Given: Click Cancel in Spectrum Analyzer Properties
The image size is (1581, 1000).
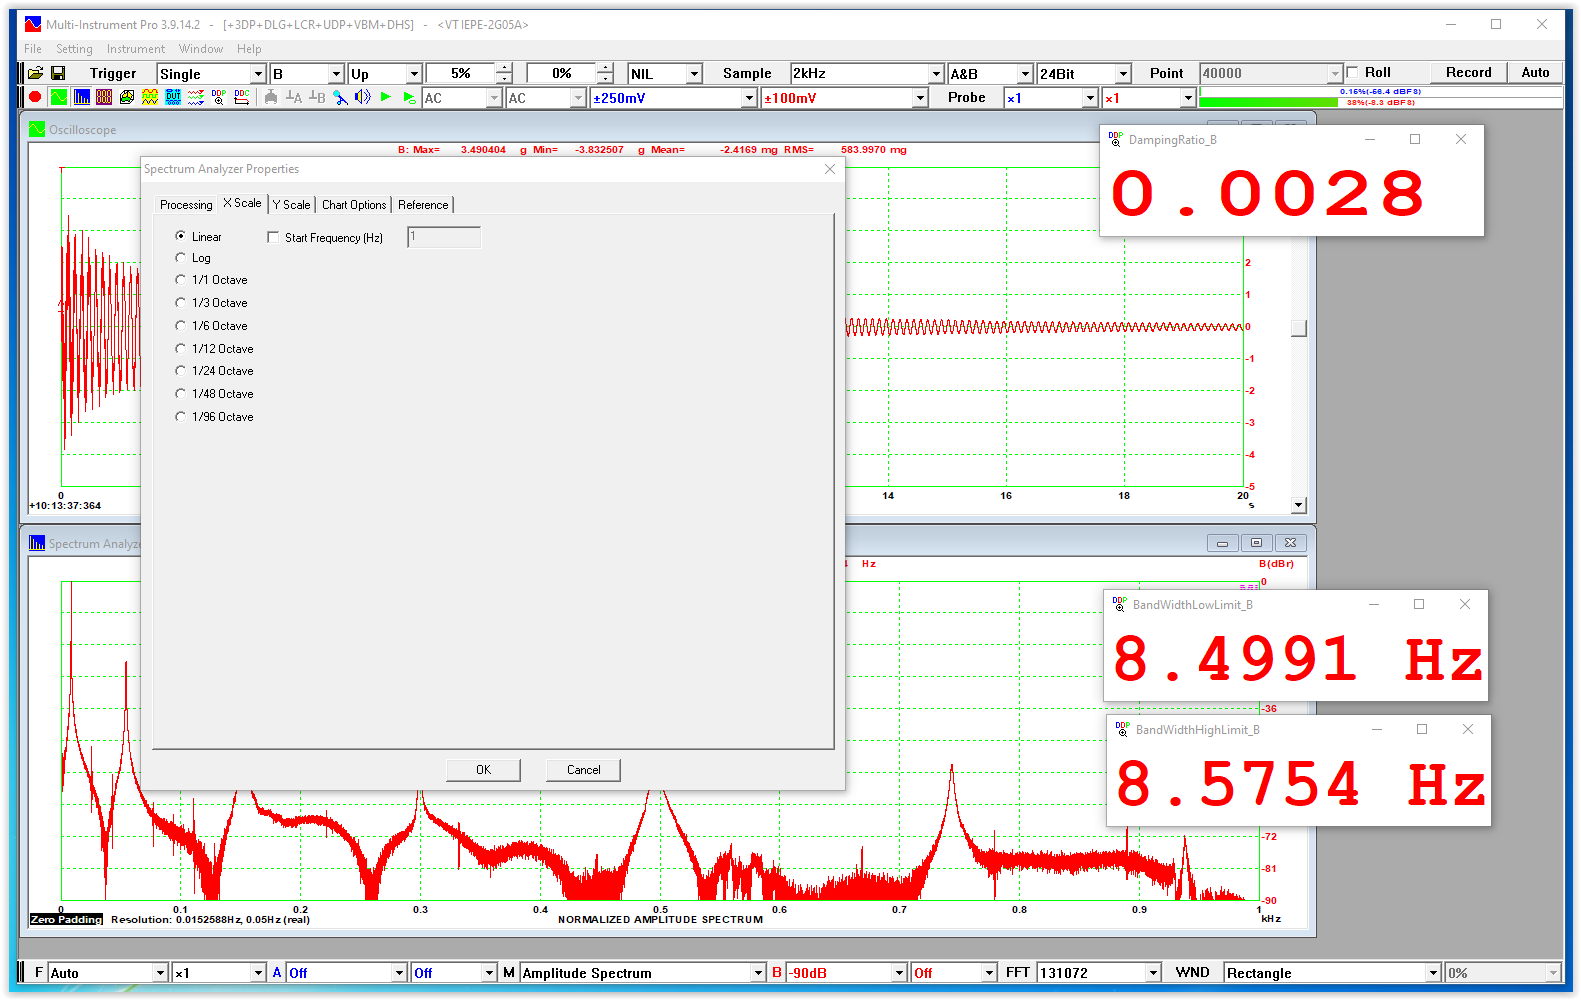Looking at the screenshot, I should coord(583,770).
